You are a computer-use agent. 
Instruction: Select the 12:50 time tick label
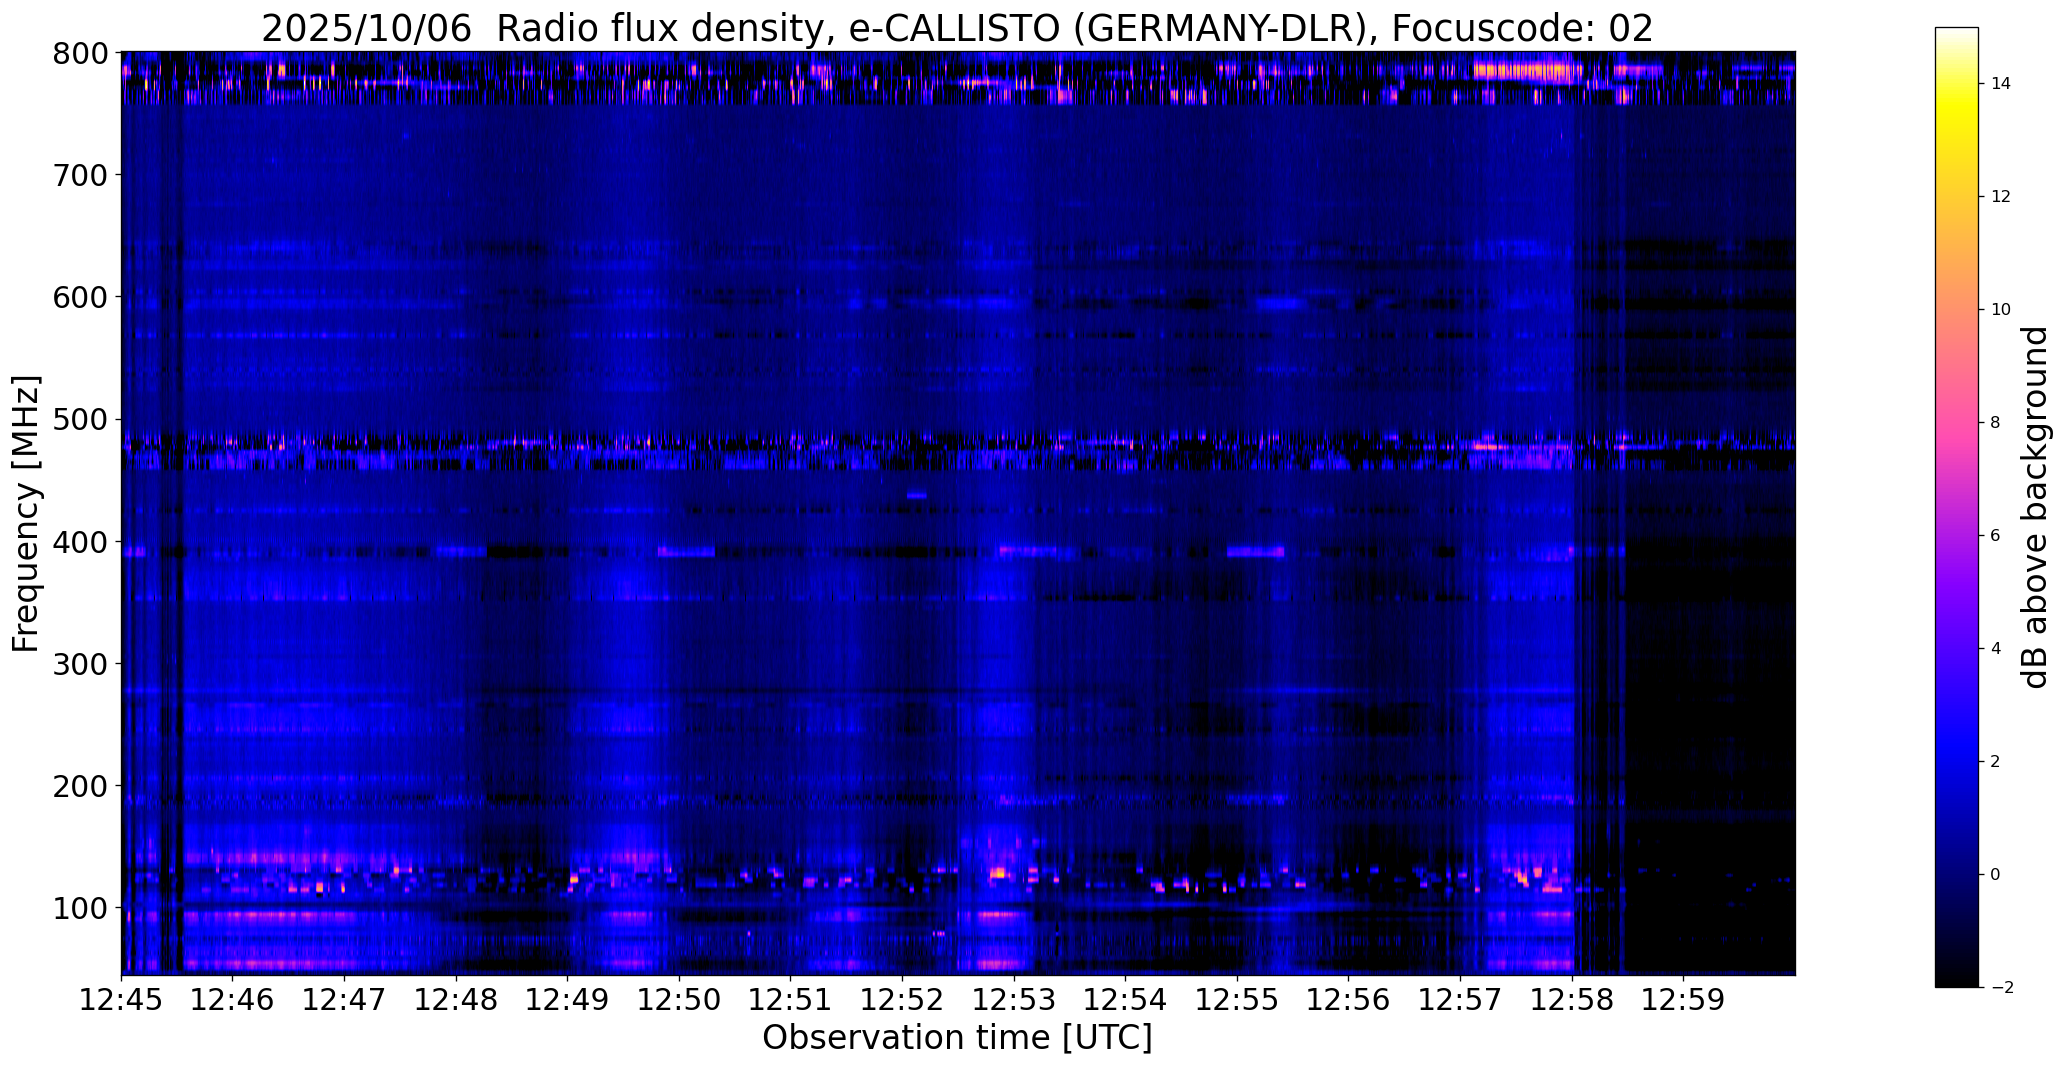click(x=680, y=999)
